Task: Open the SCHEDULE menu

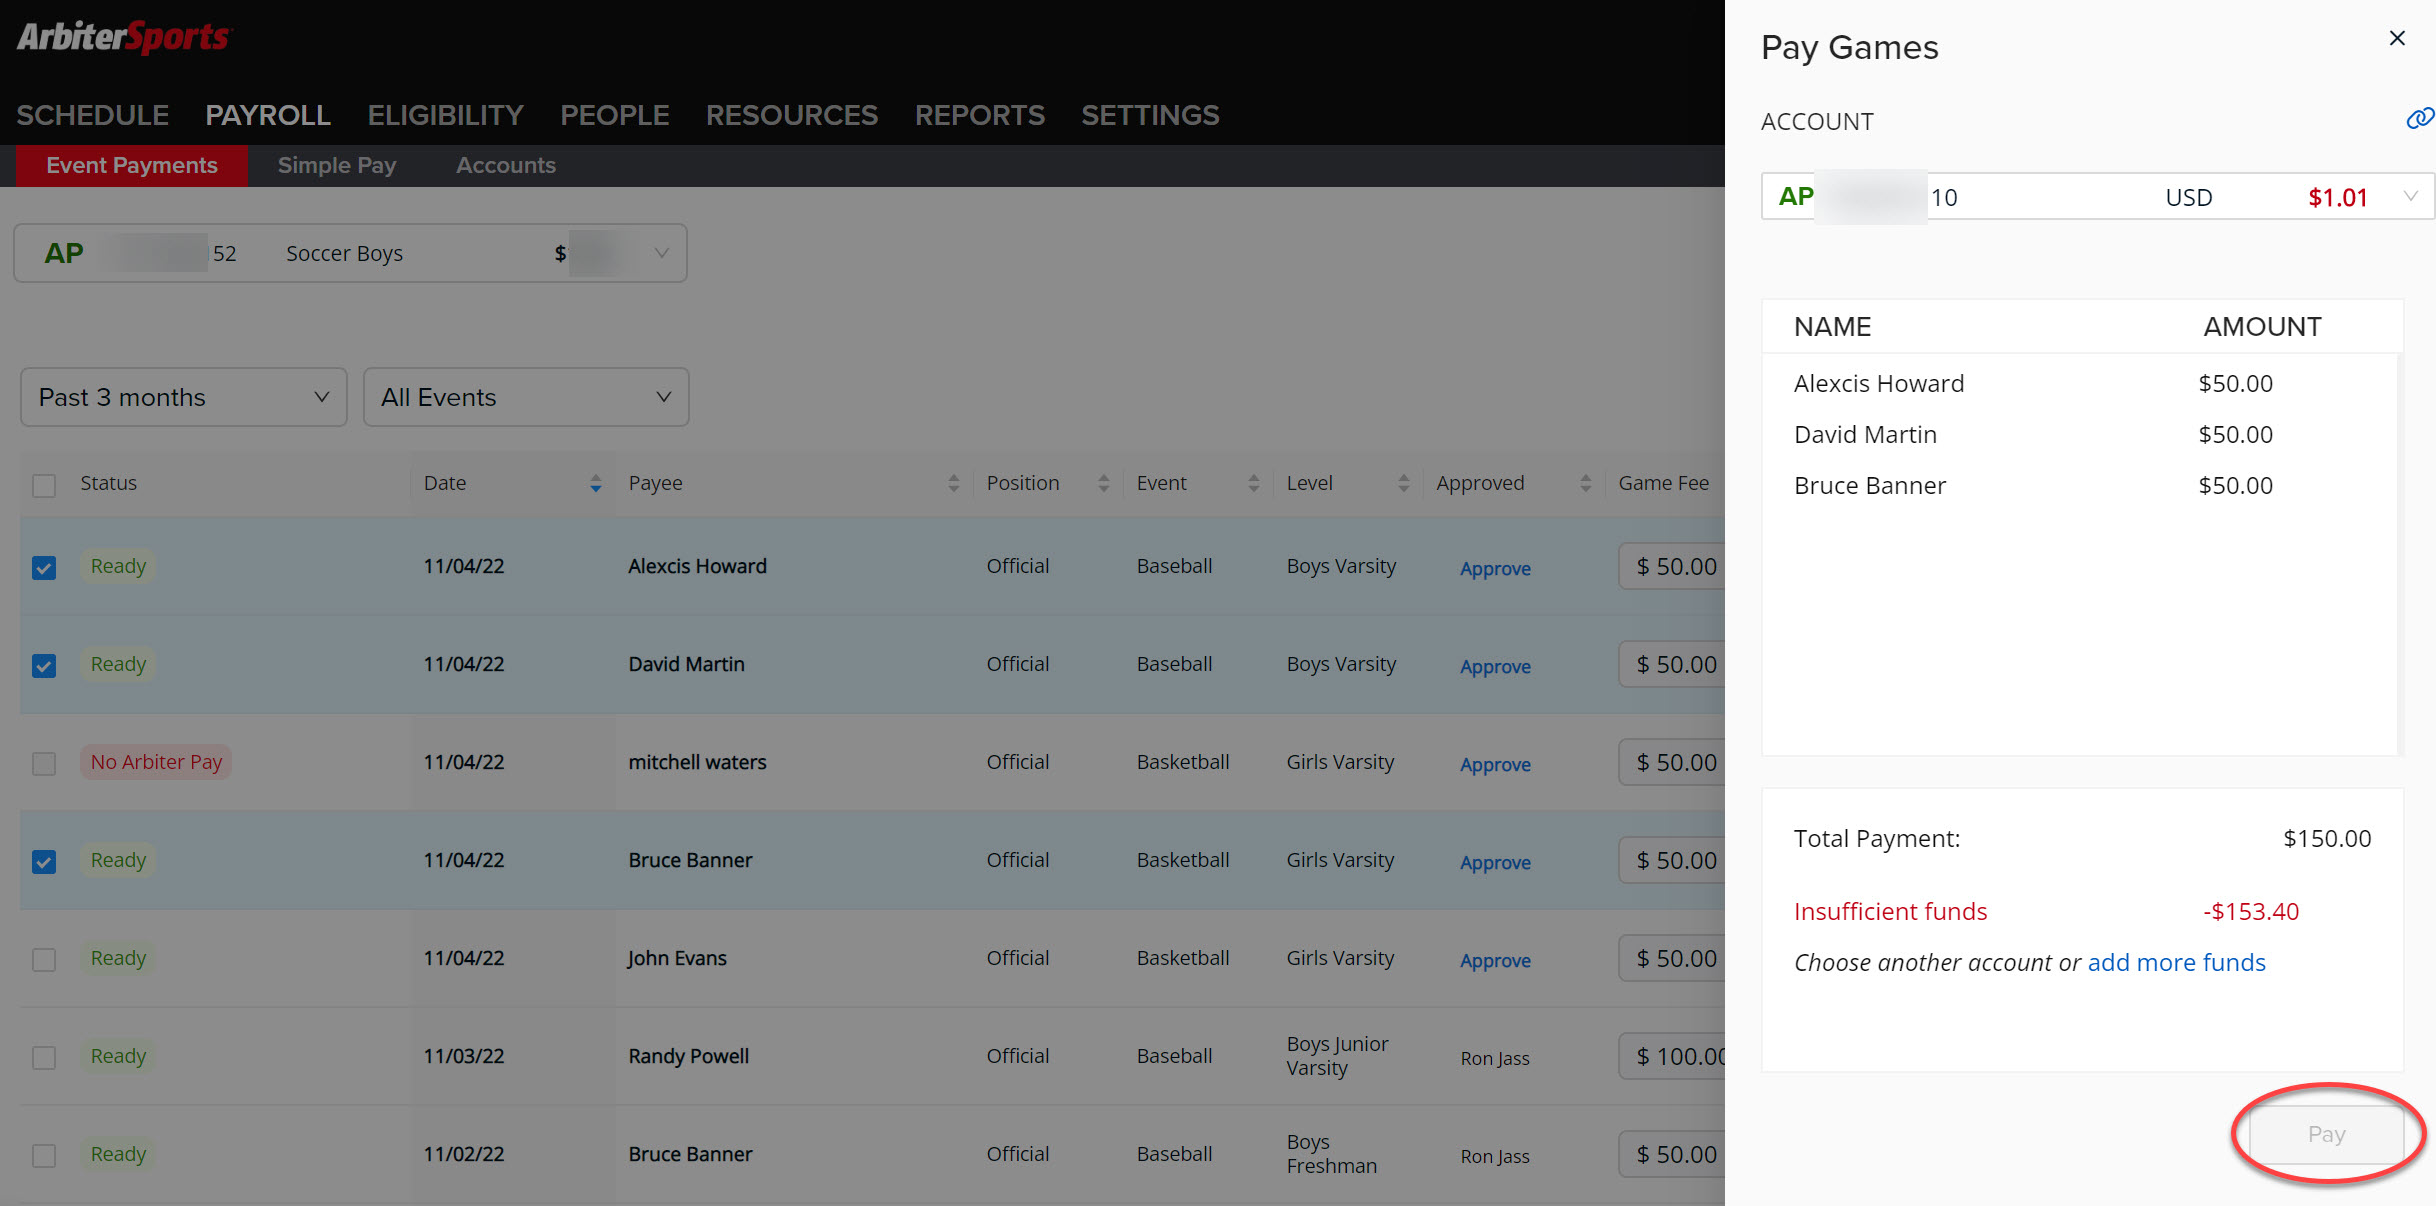Action: click(92, 115)
